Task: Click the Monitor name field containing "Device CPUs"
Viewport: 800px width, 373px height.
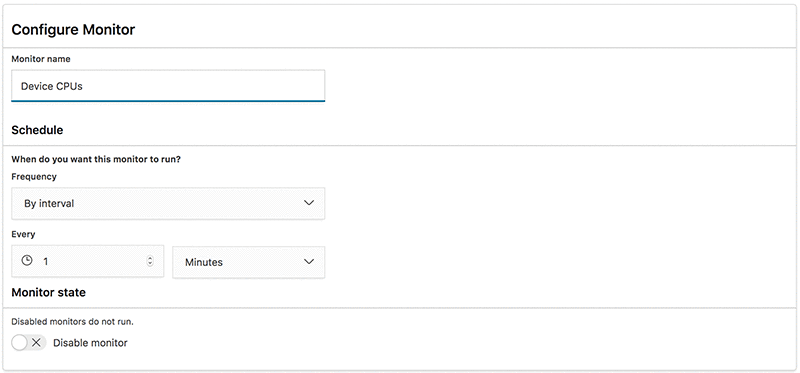Action: pyautogui.click(x=168, y=86)
